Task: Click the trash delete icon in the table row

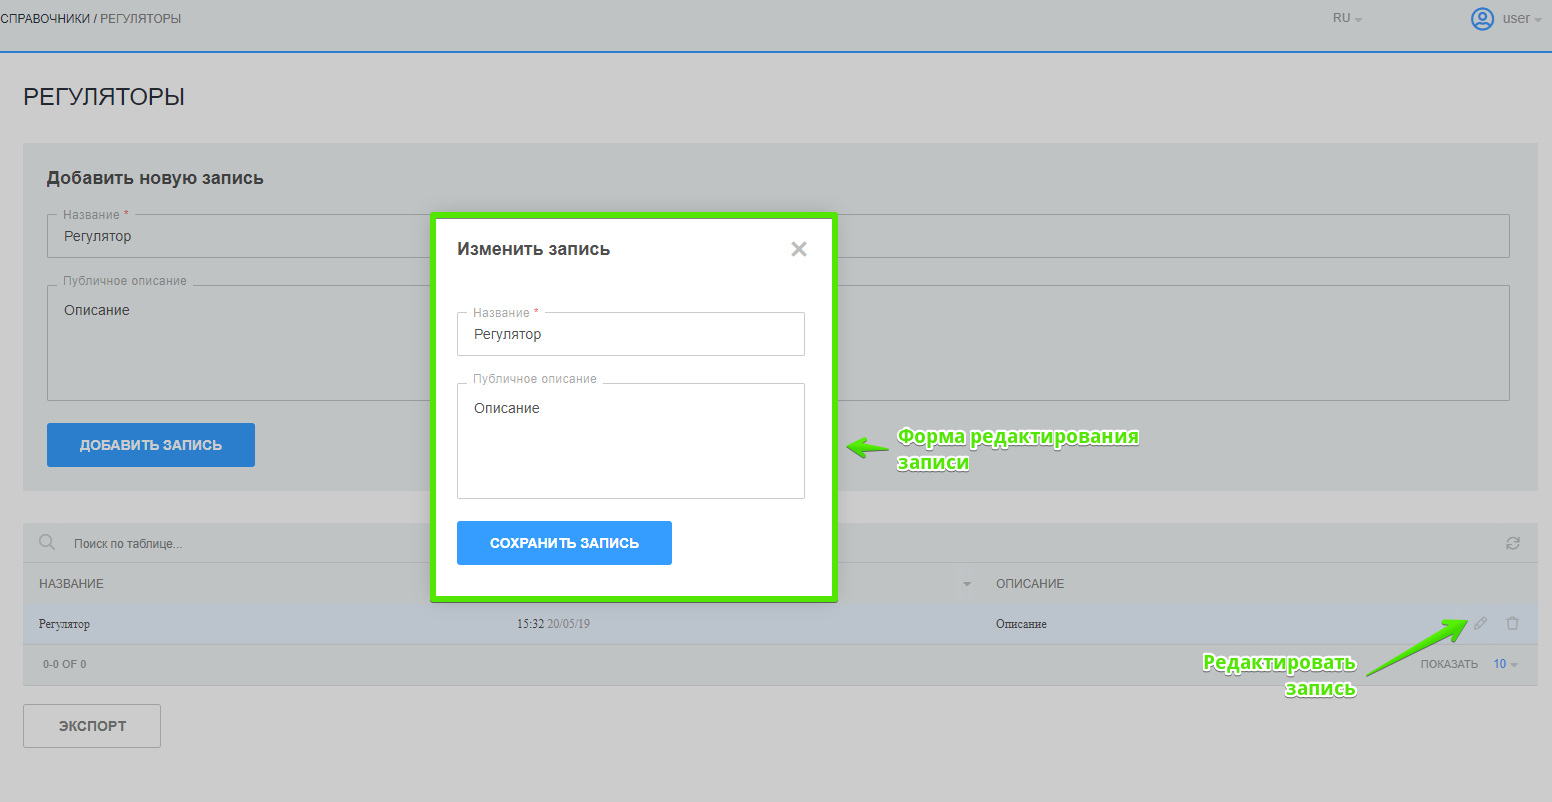Action: click(x=1512, y=624)
